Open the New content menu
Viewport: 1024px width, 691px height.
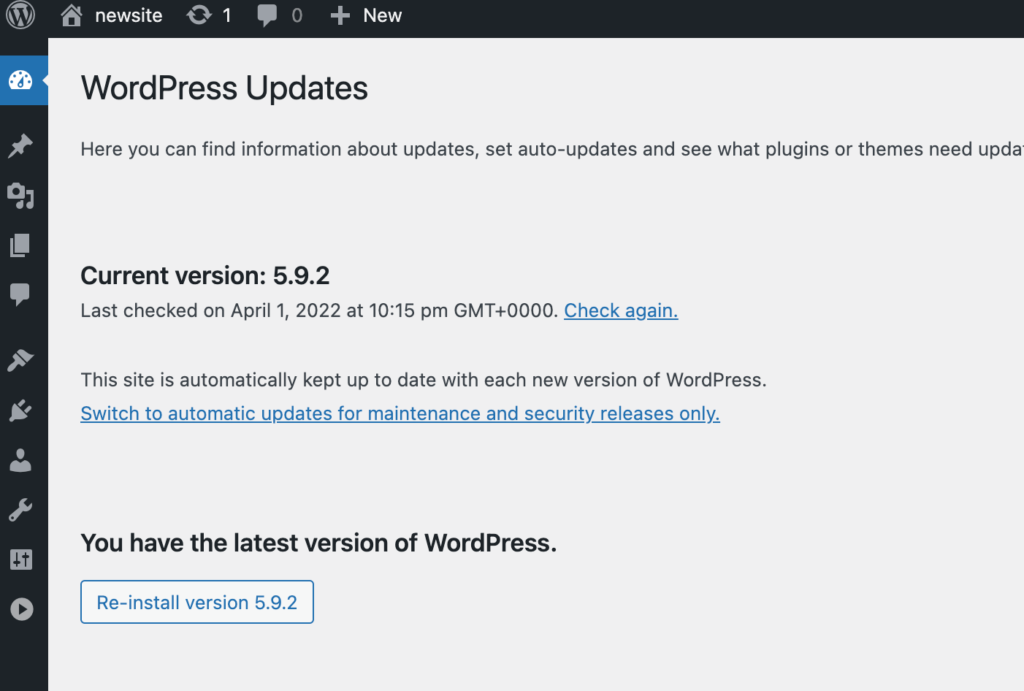click(x=366, y=15)
